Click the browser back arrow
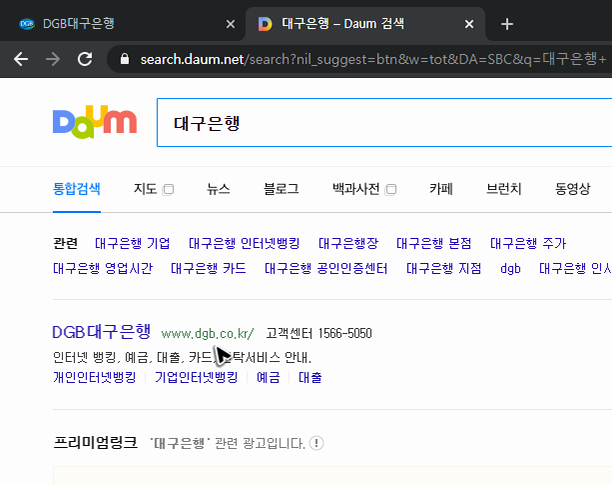 click(21, 59)
